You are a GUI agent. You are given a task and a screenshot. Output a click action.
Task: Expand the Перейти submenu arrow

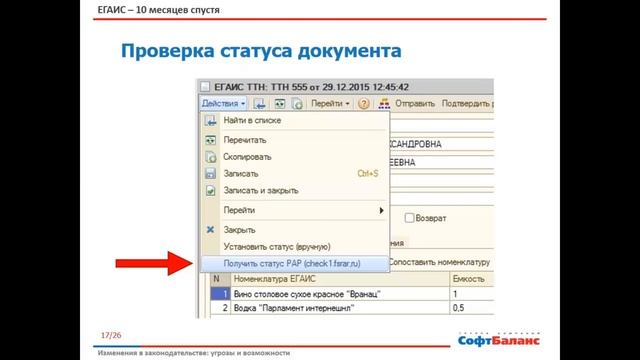(x=381, y=210)
